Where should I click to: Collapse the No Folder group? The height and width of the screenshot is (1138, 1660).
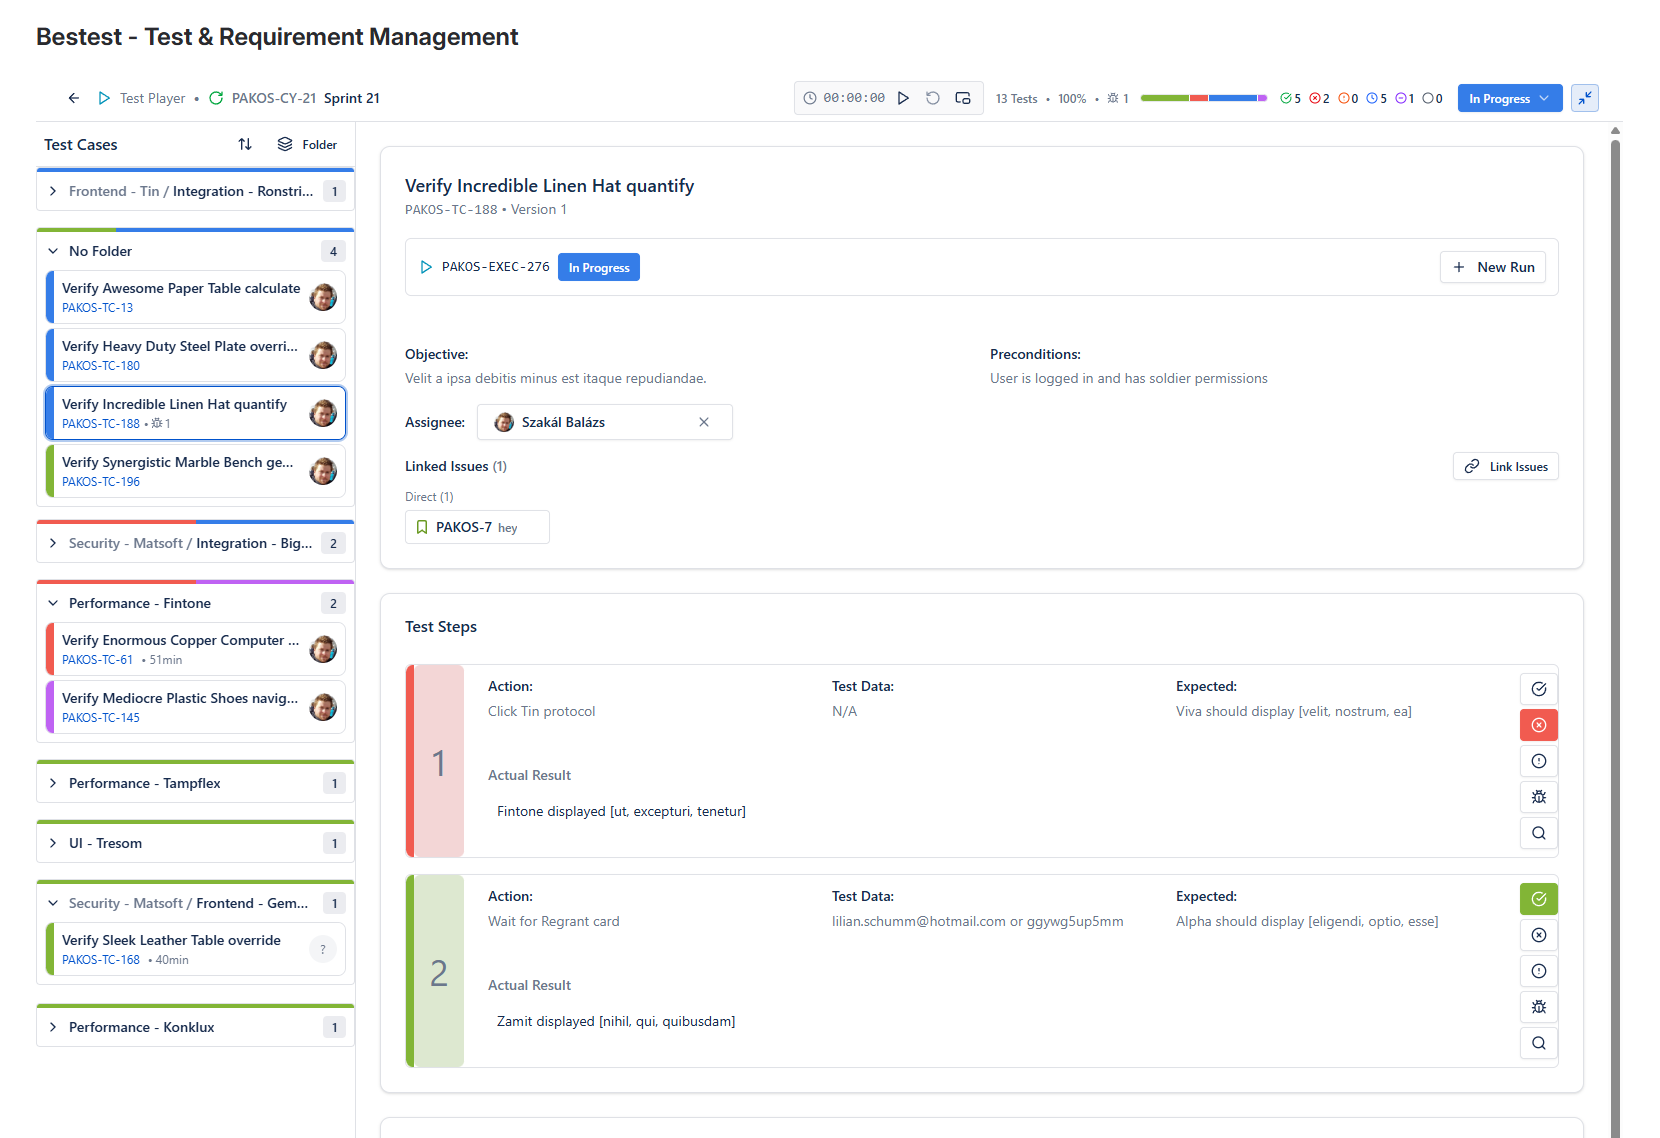53,251
